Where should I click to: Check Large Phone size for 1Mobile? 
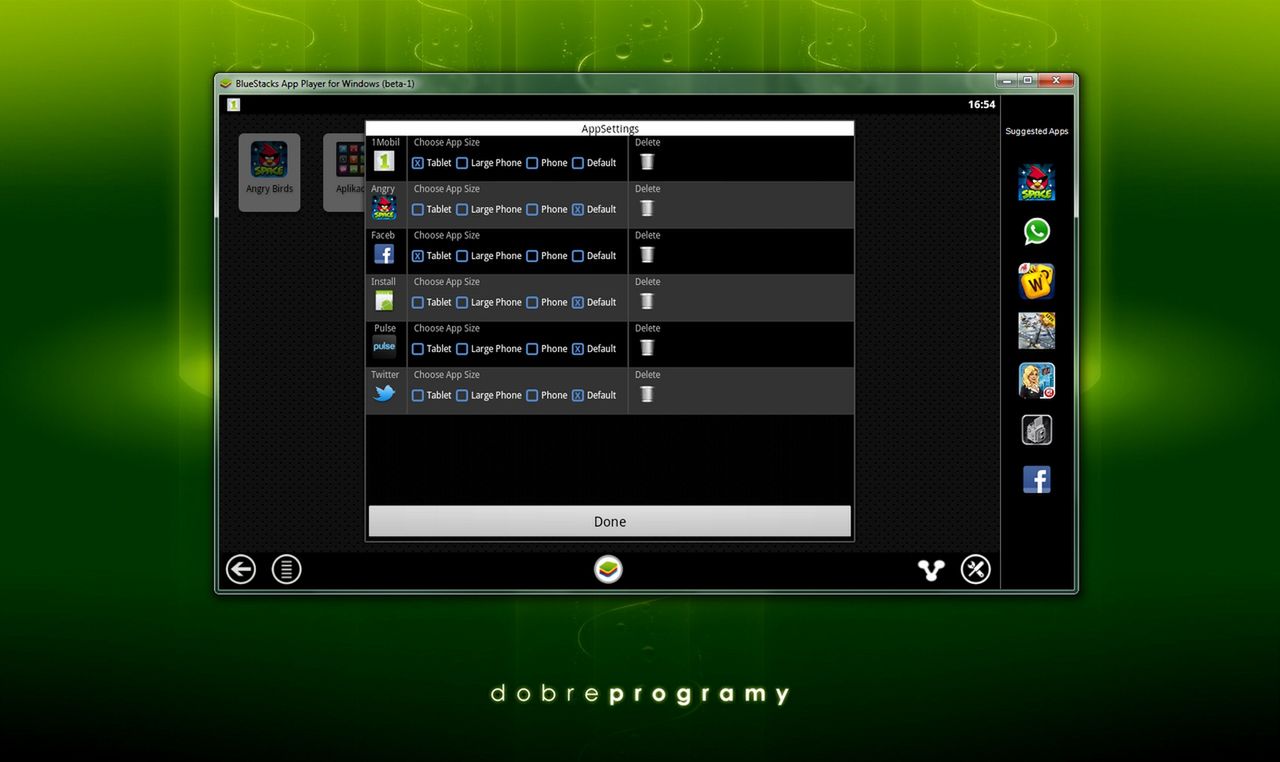pos(462,163)
